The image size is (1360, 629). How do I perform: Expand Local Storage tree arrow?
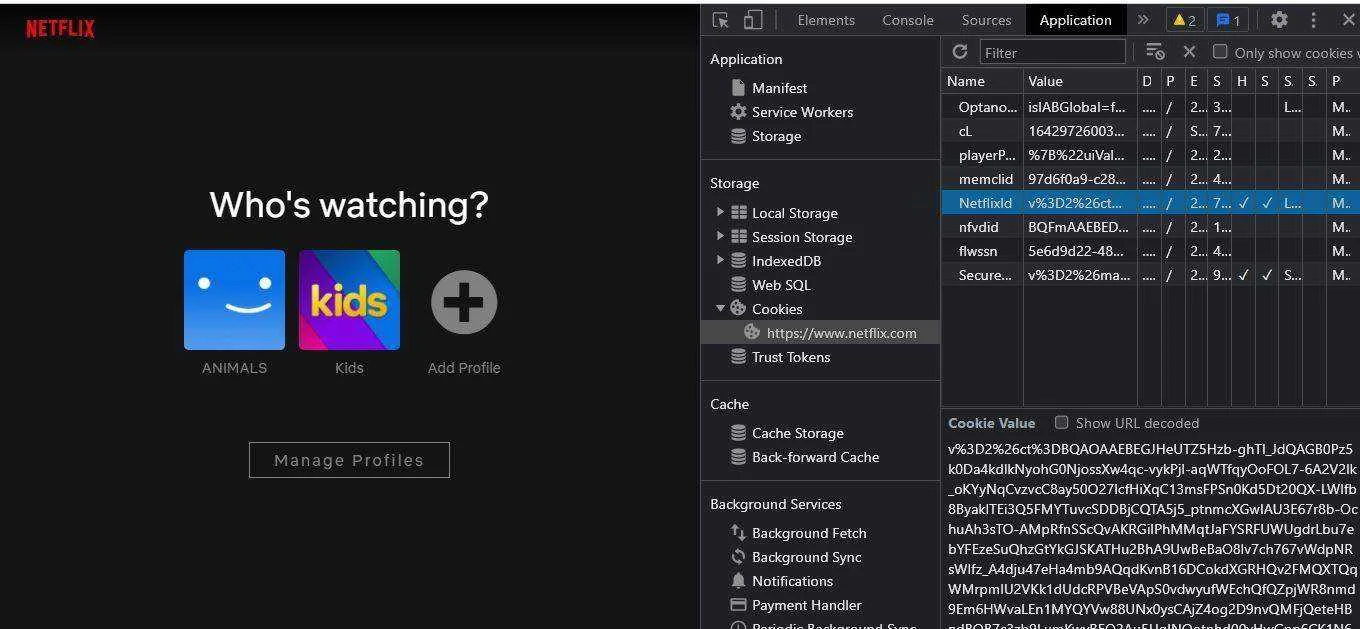click(720, 212)
